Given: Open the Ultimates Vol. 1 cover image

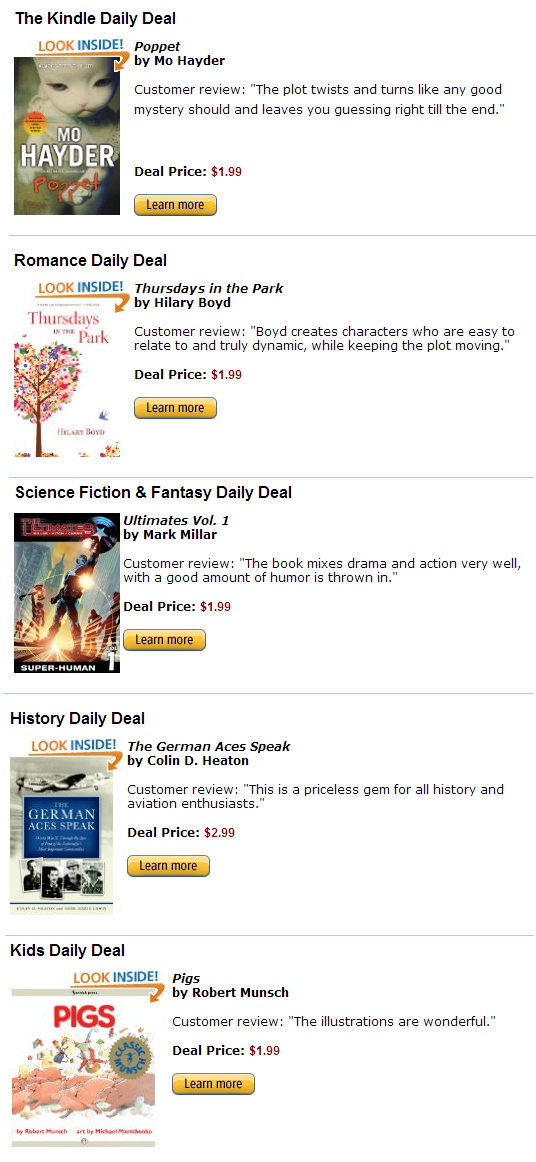Looking at the screenshot, I should pyautogui.click(x=67, y=593).
